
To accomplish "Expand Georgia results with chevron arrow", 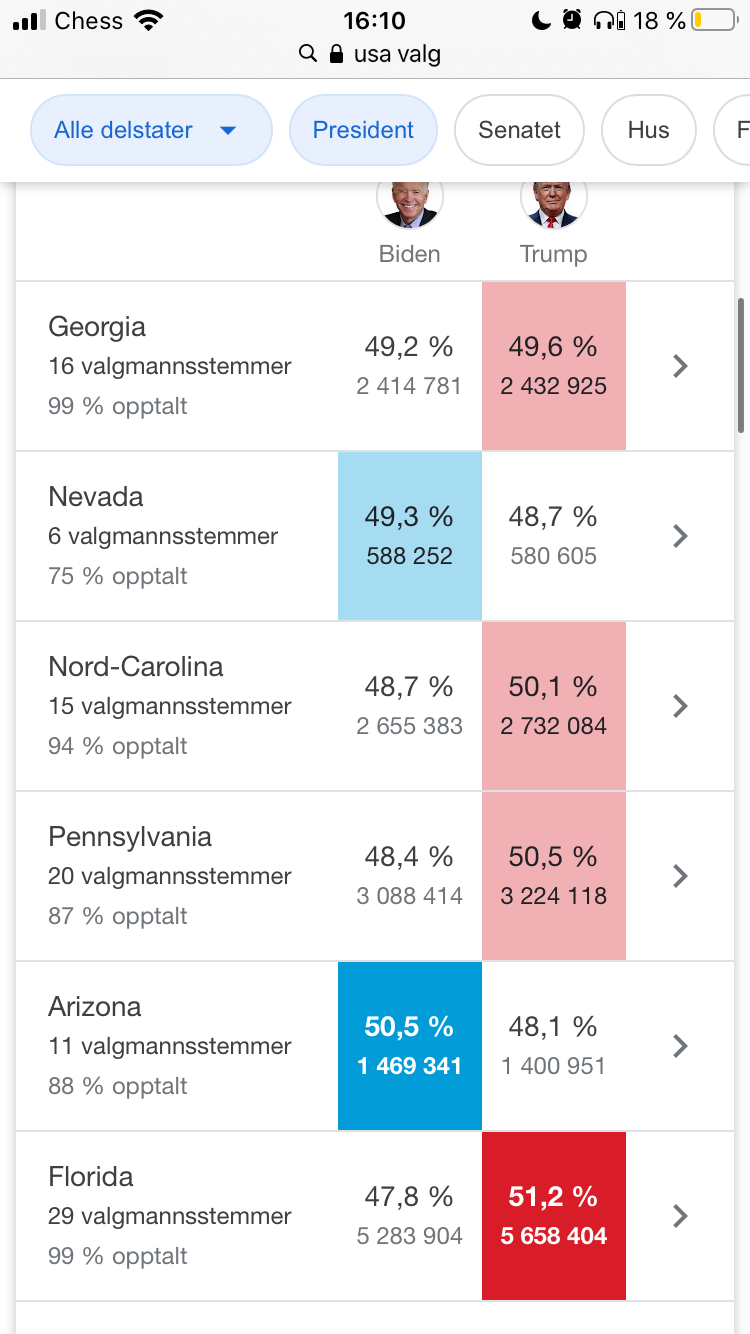I will click(680, 366).
